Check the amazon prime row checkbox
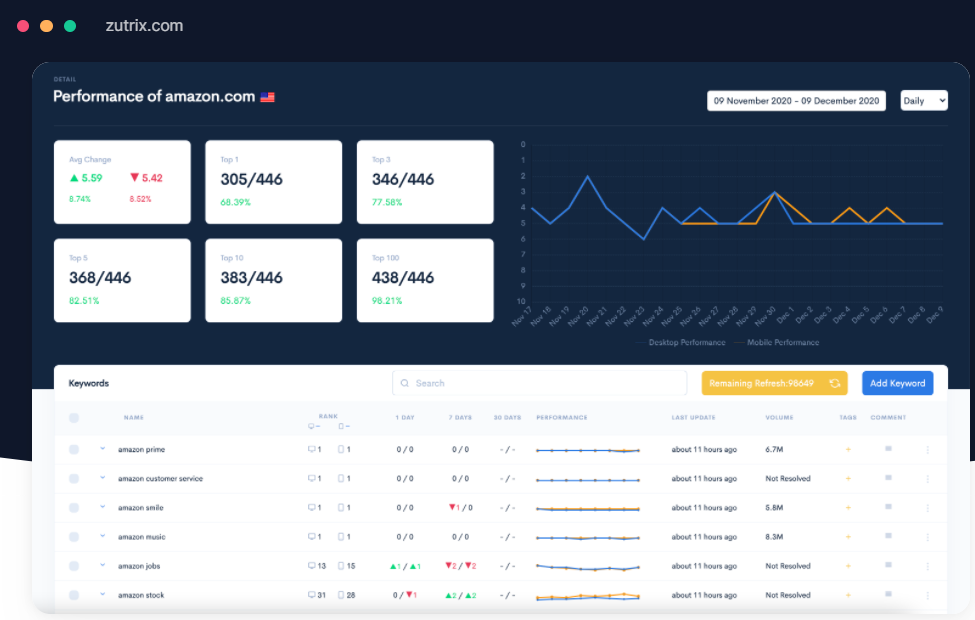975x620 pixels. [74, 450]
